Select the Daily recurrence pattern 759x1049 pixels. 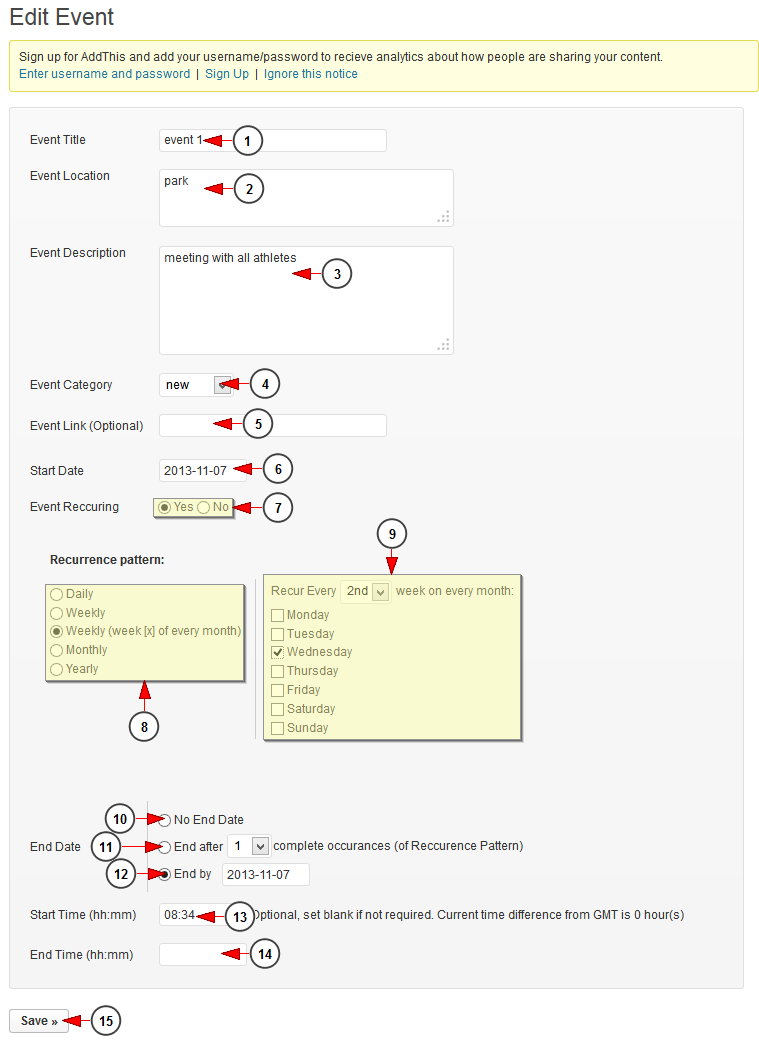coord(57,594)
